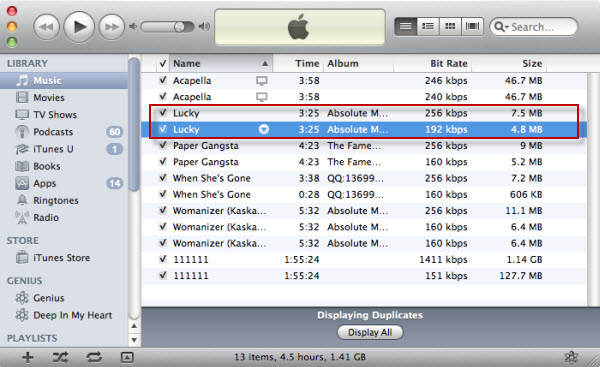Screen dimensions: 600x367
Task: Uncheck Paper Gangsta at 256 kbps
Action: (x=163, y=145)
